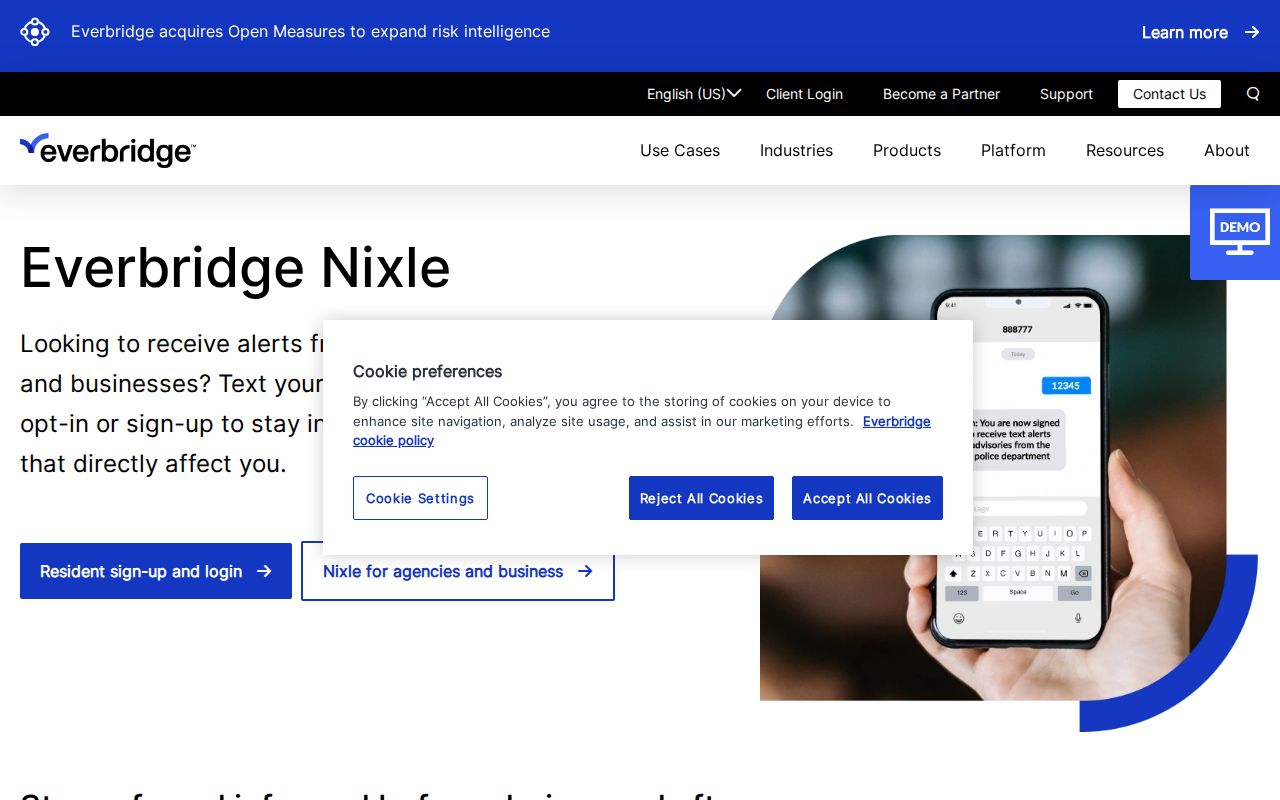Image resolution: width=1280 pixels, height=800 pixels.
Task: Expand the English (US) language dropdown
Action: coord(694,94)
